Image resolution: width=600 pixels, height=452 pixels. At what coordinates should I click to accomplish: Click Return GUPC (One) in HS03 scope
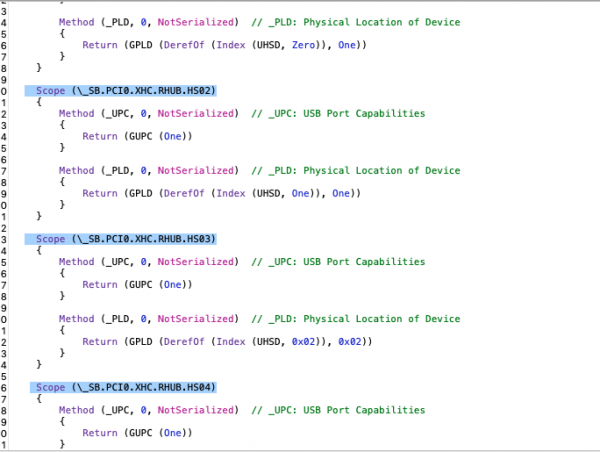137,284
